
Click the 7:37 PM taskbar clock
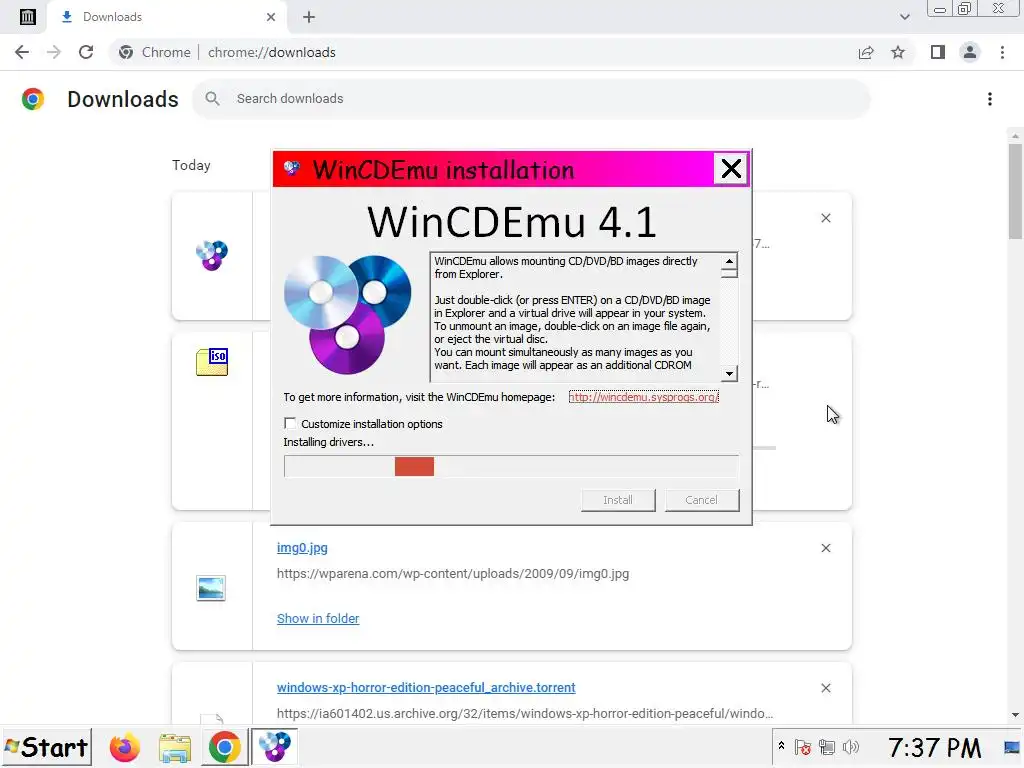[x=935, y=748]
